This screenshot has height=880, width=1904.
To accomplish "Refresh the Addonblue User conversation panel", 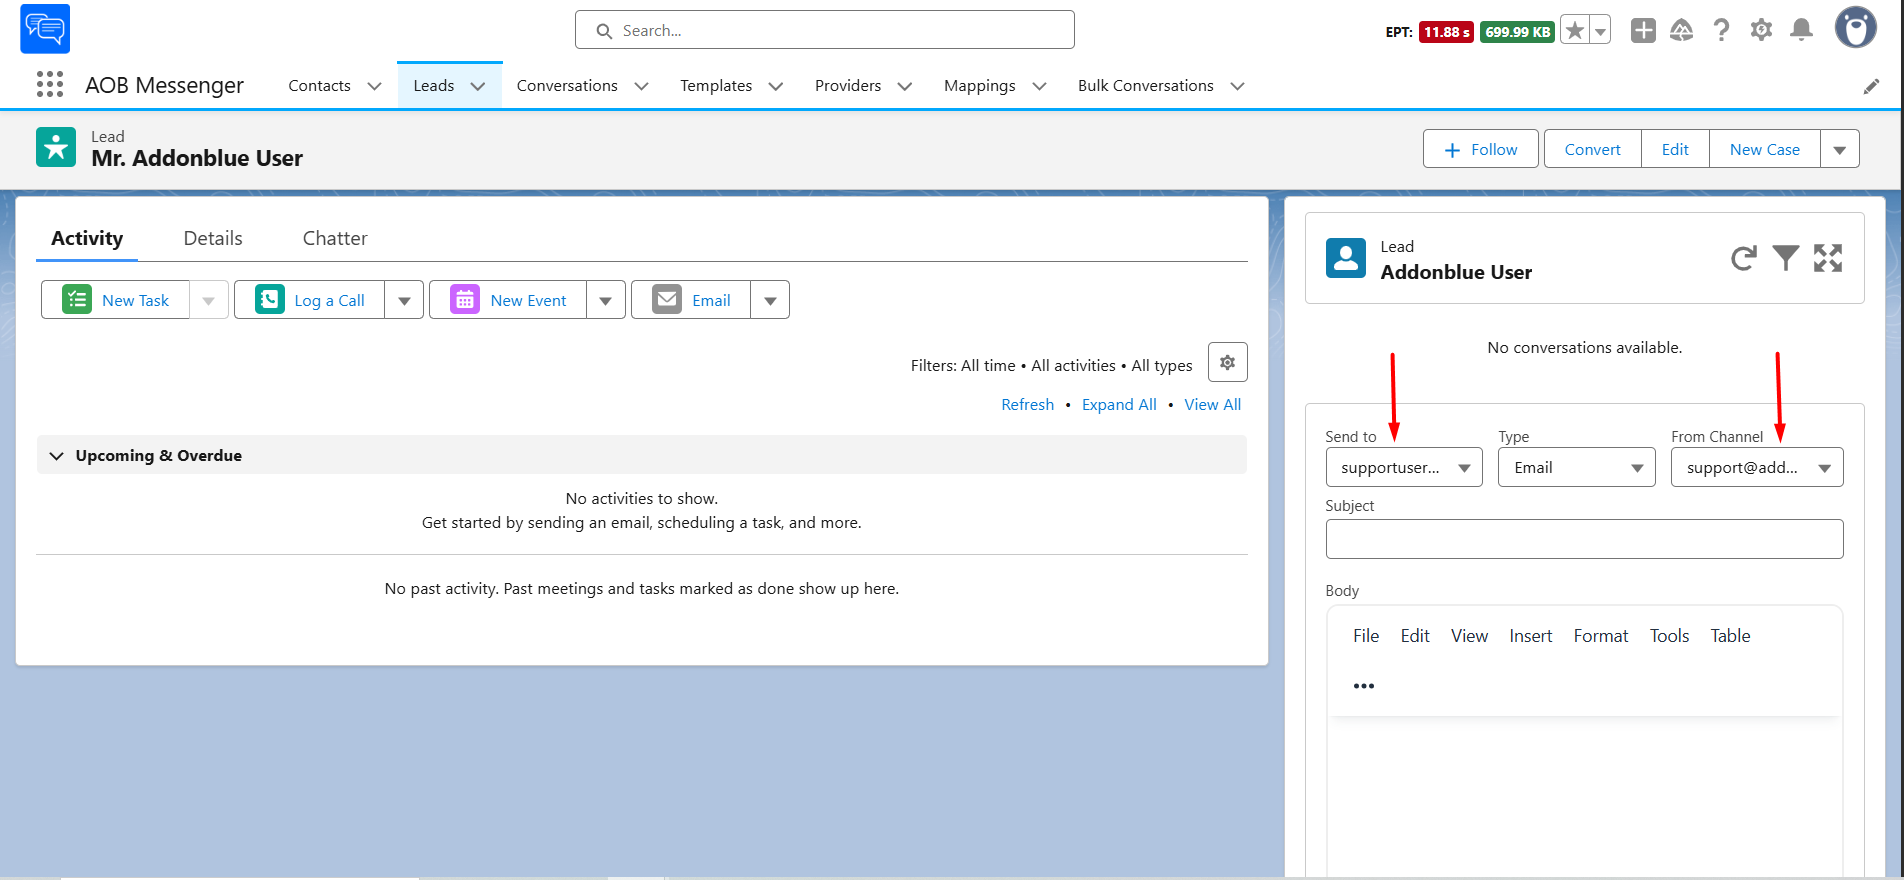I will [1743, 258].
